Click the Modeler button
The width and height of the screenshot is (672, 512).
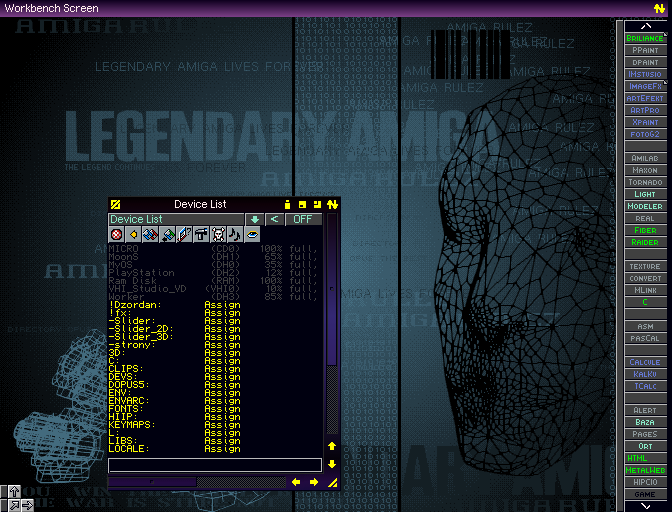click(x=645, y=206)
